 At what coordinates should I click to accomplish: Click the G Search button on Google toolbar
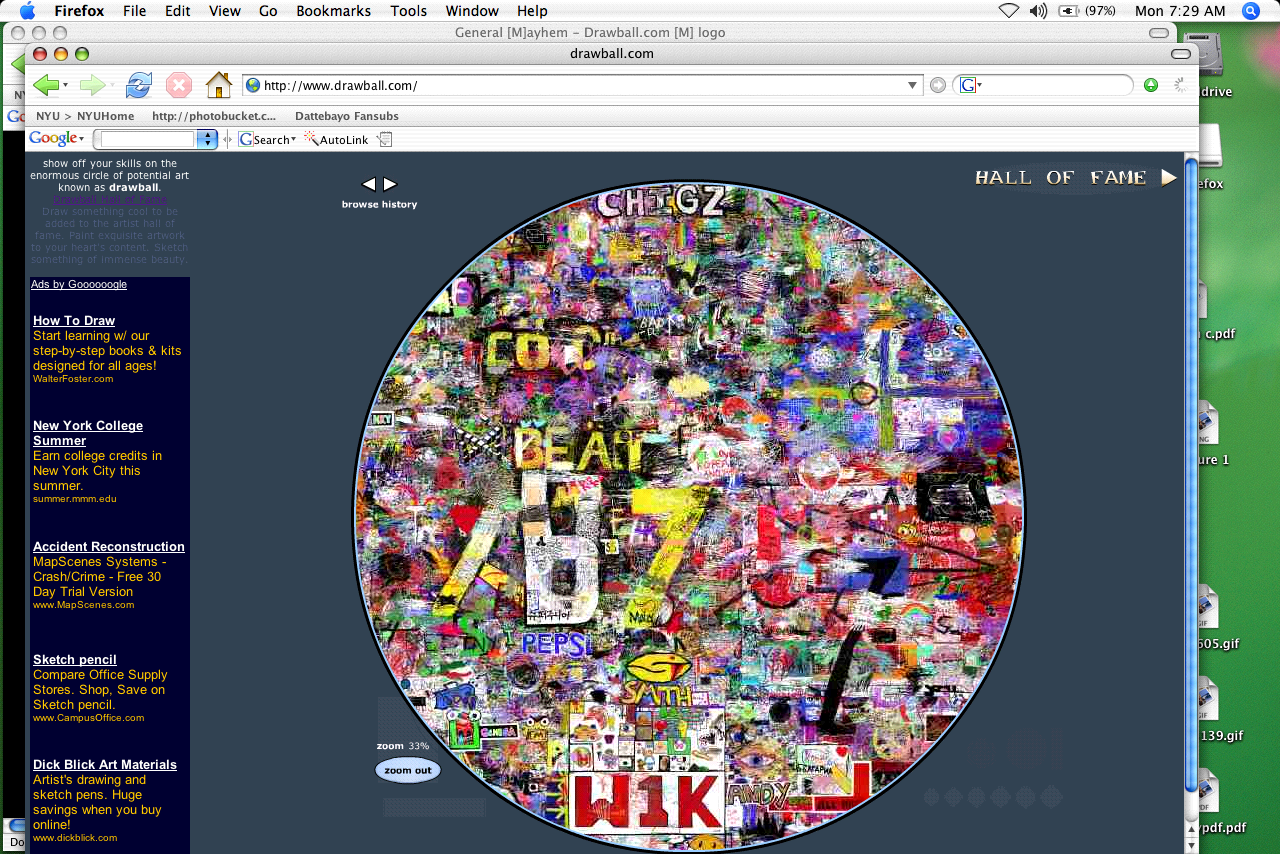264,139
